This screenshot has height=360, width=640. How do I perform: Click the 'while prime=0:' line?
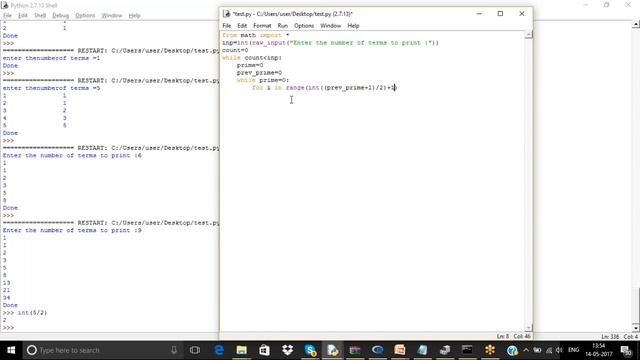point(262,80)
